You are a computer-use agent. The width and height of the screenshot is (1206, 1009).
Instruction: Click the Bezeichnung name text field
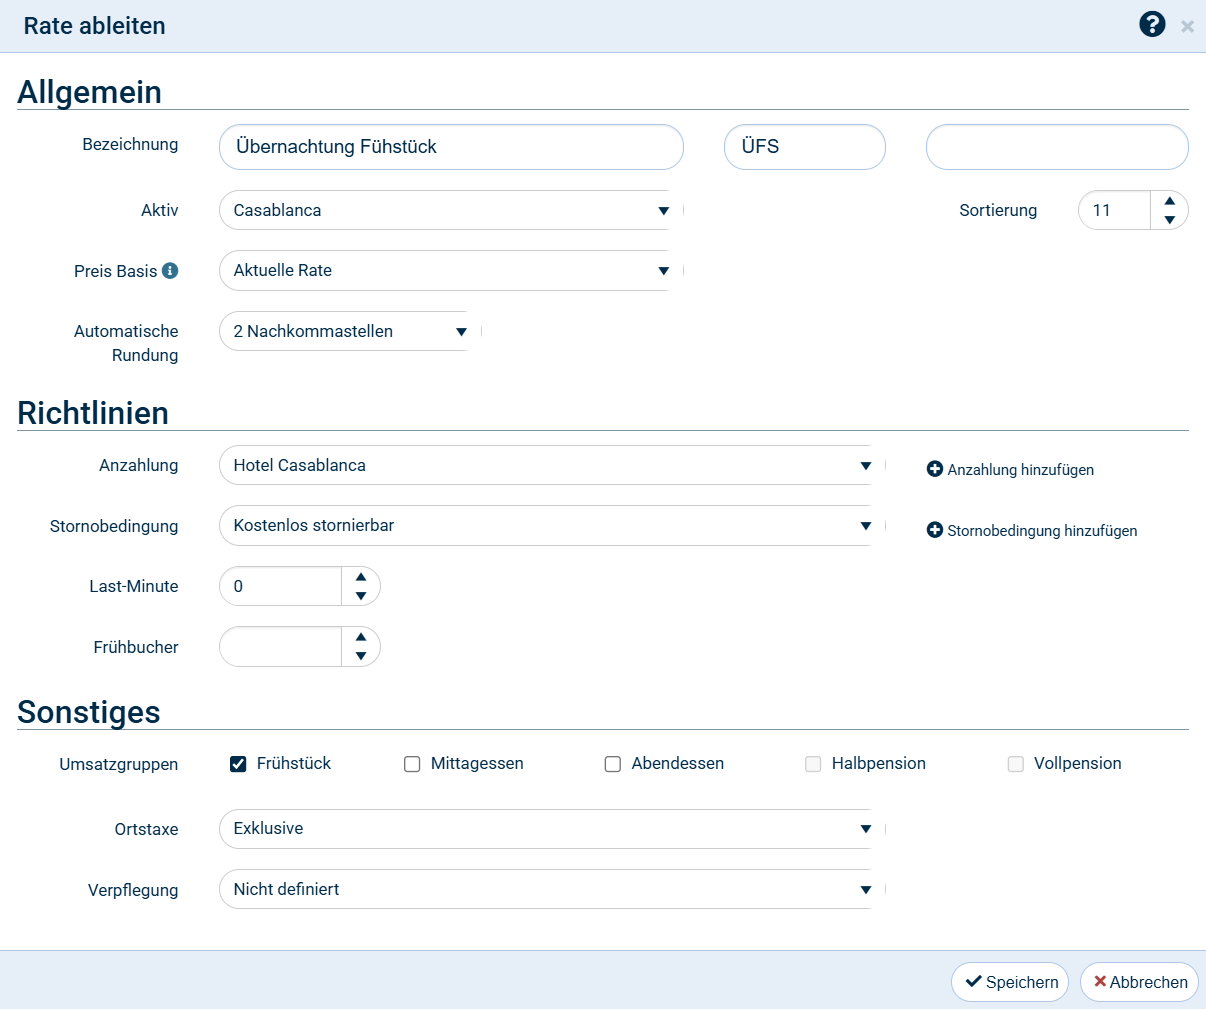click(451, 147)
